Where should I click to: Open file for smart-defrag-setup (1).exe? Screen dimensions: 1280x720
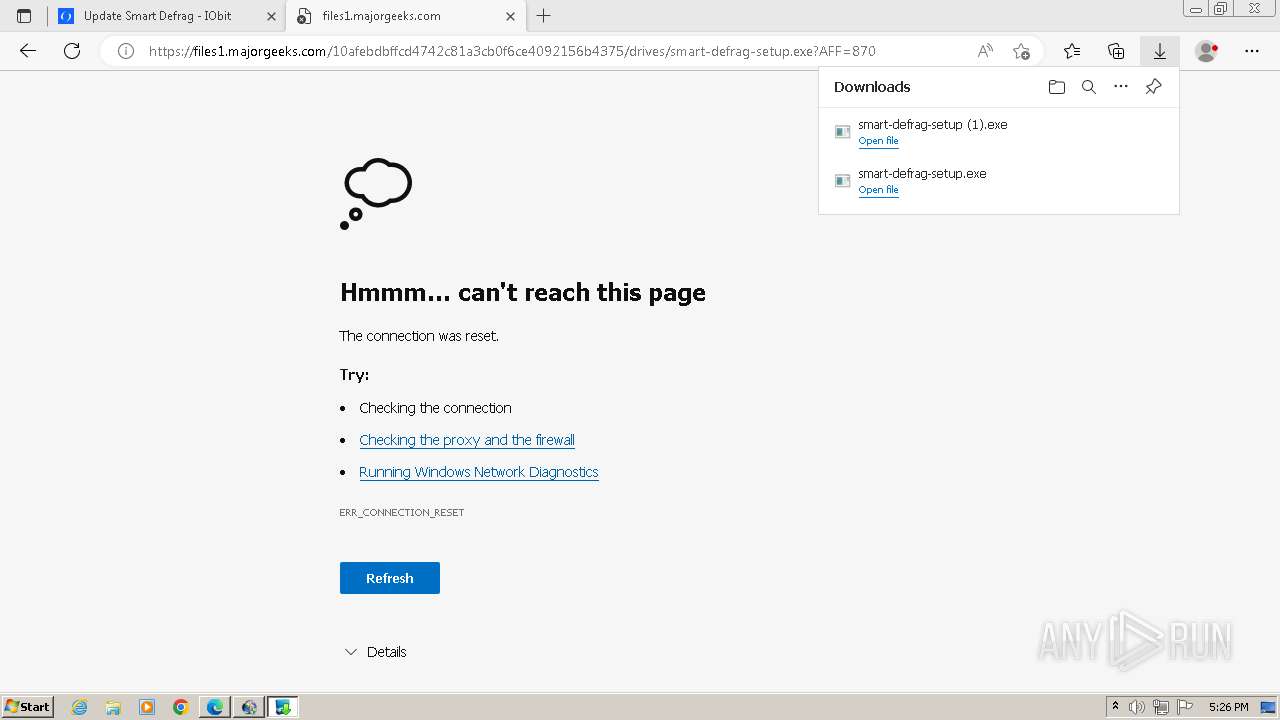click(878, 141)
